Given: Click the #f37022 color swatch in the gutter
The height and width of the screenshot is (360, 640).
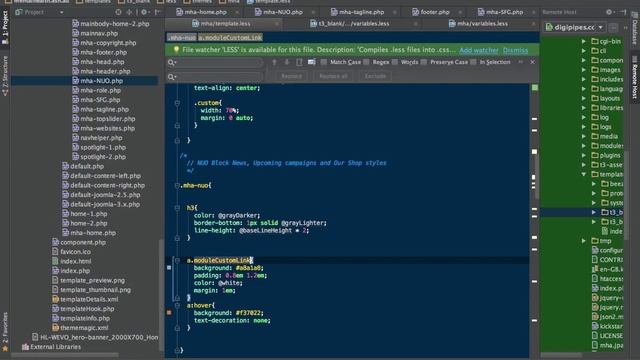Looking at the screenshot, I should tap(169, 313).
